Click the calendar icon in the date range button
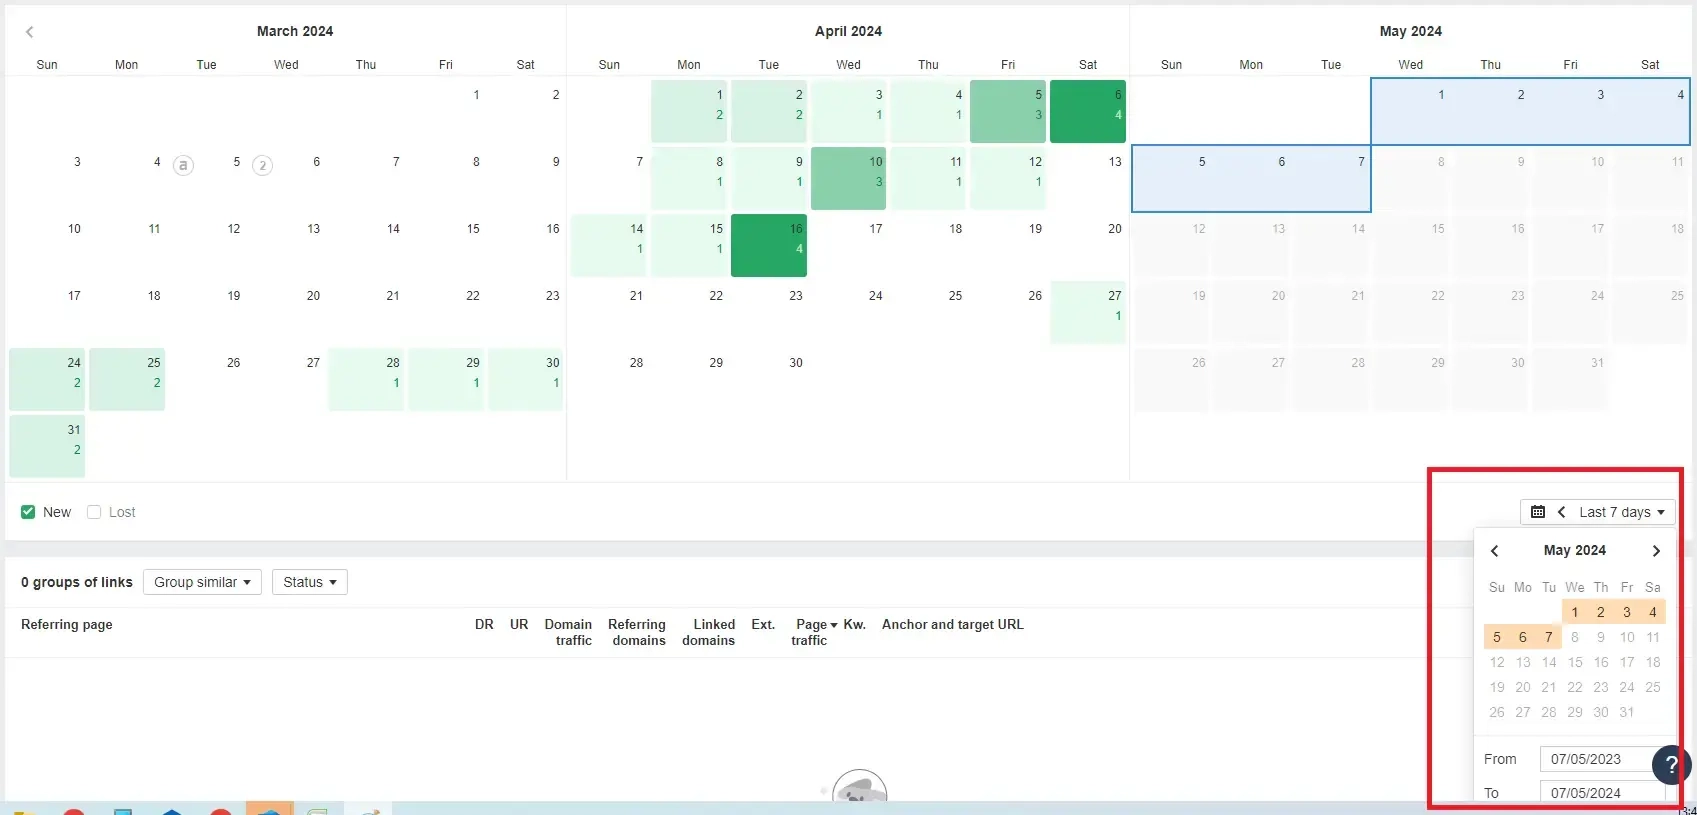 pyautogui.click(x=1538, y=512)
